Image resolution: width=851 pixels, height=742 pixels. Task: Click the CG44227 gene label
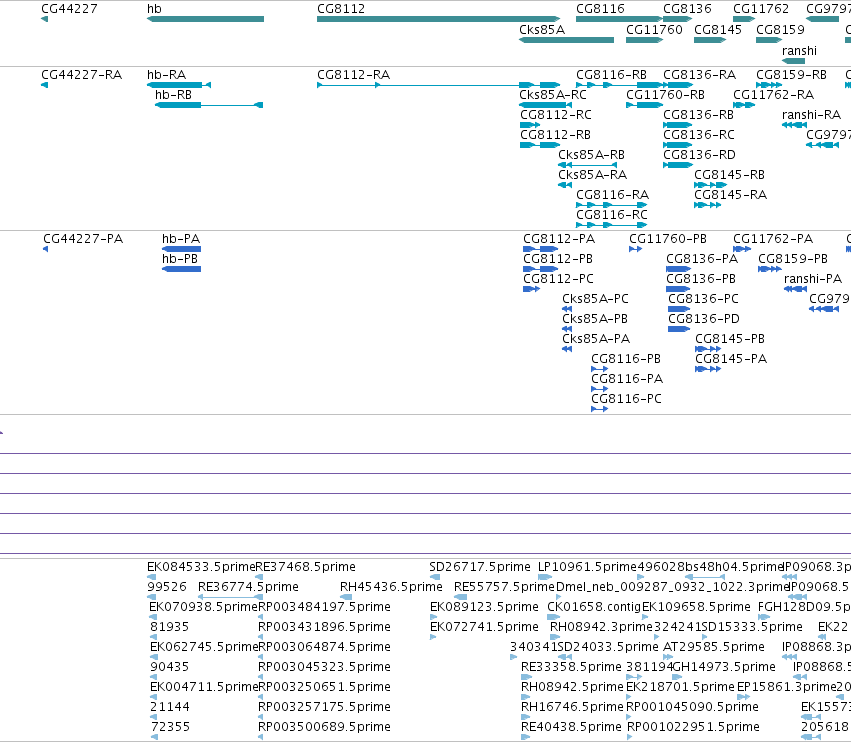[x=69, y=9]
